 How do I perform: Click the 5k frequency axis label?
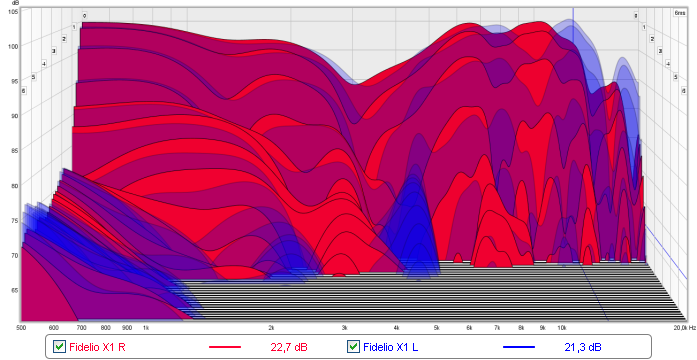437,328
